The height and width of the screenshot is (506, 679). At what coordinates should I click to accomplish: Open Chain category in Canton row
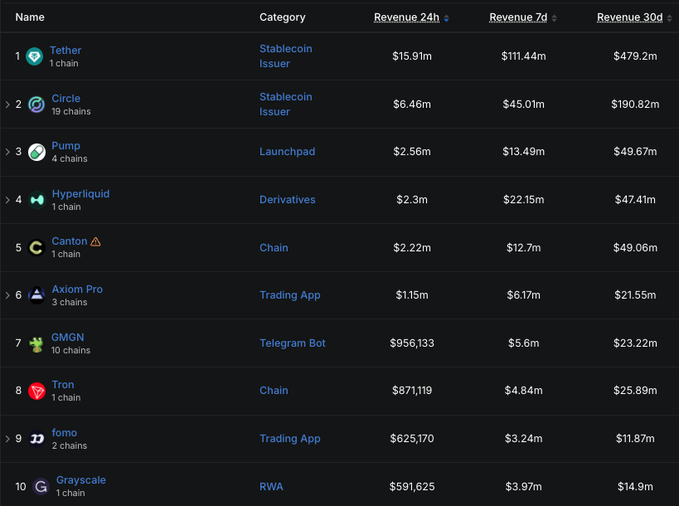274,248
